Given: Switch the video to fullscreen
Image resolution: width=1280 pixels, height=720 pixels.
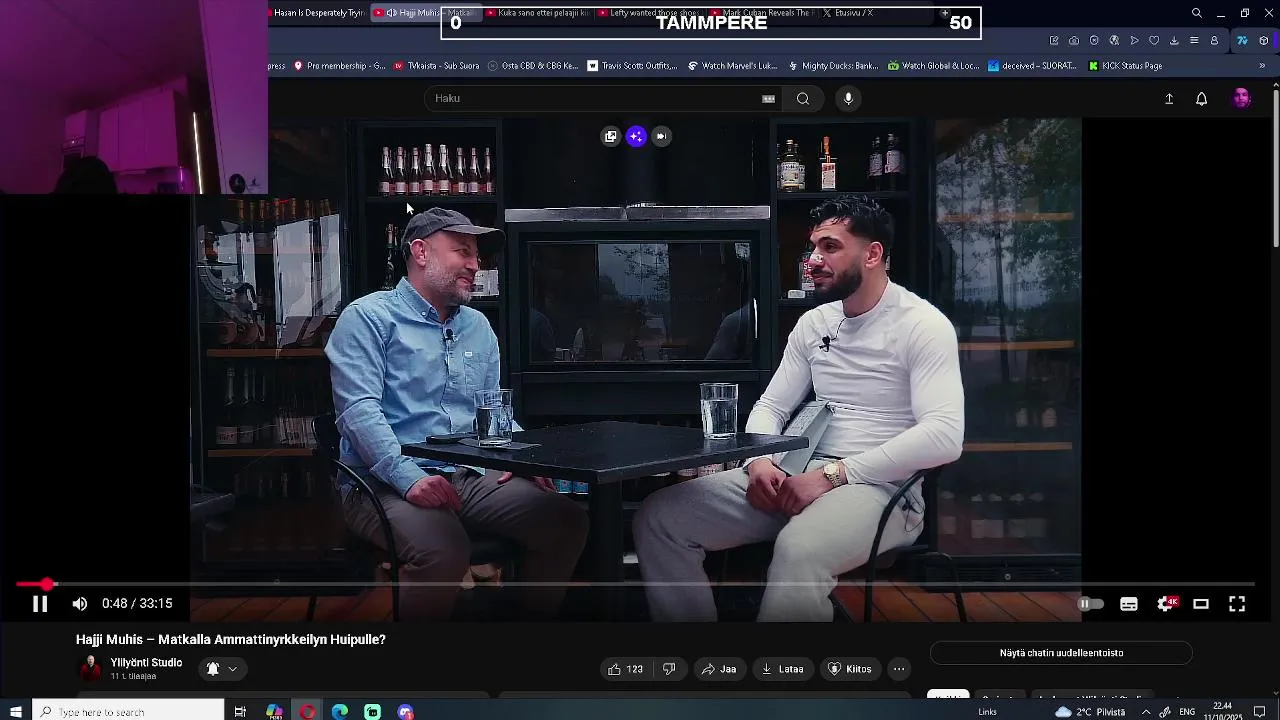Looking at the screenshot, I should (x=1237, y=604).
